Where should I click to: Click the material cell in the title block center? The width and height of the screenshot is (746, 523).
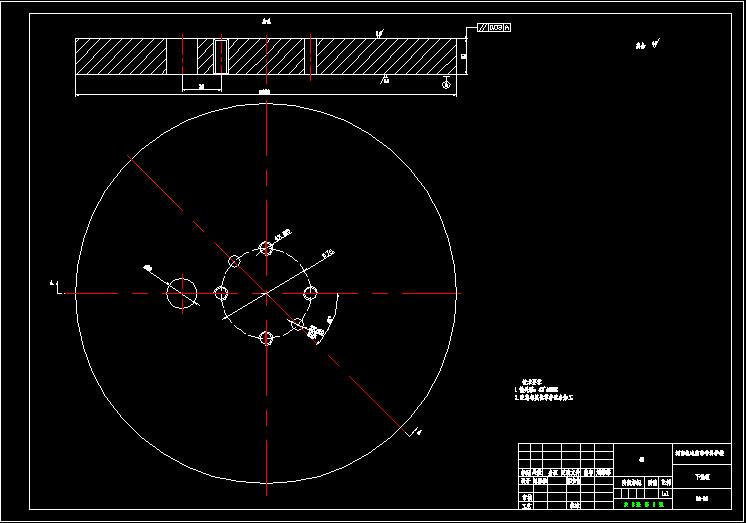644,460
